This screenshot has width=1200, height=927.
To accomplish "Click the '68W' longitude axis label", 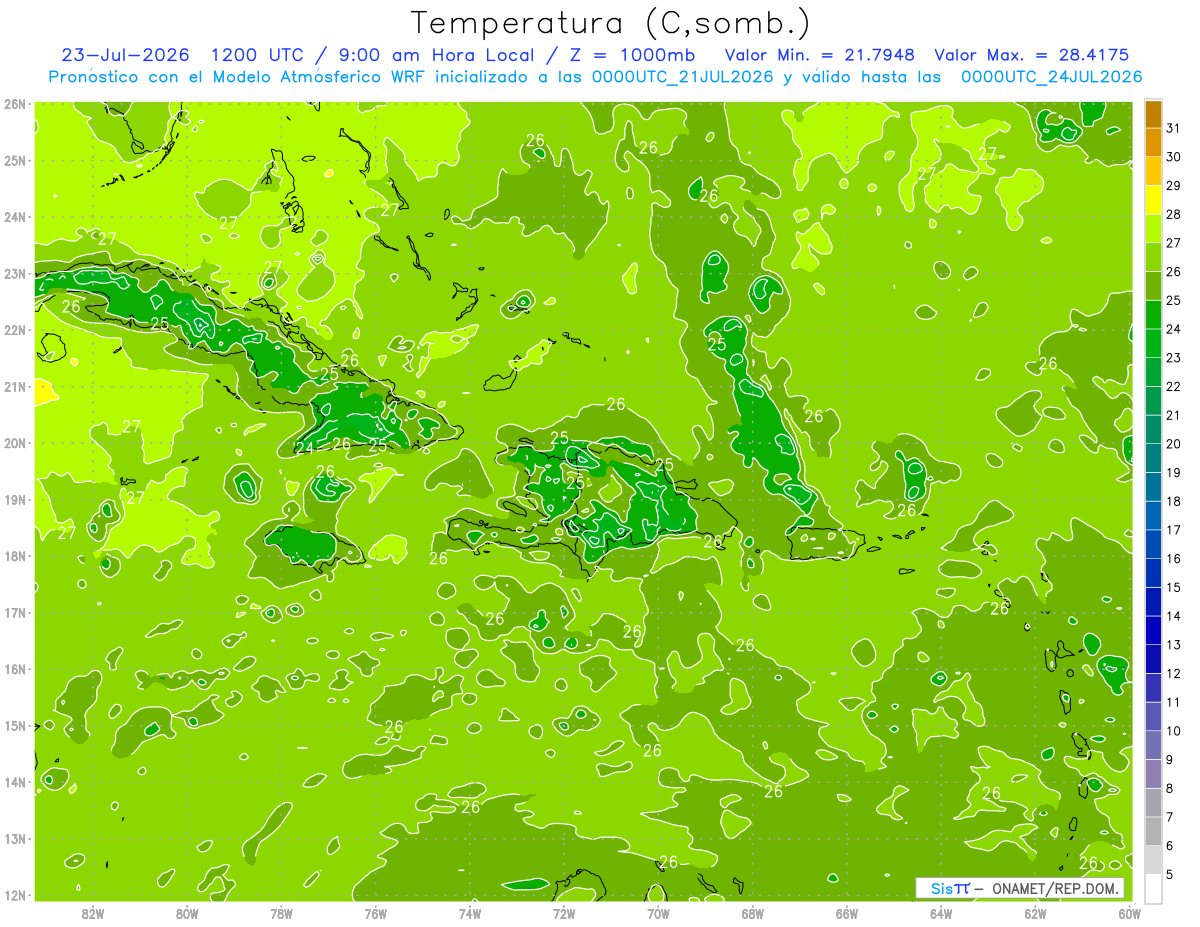I will point(752,913).
